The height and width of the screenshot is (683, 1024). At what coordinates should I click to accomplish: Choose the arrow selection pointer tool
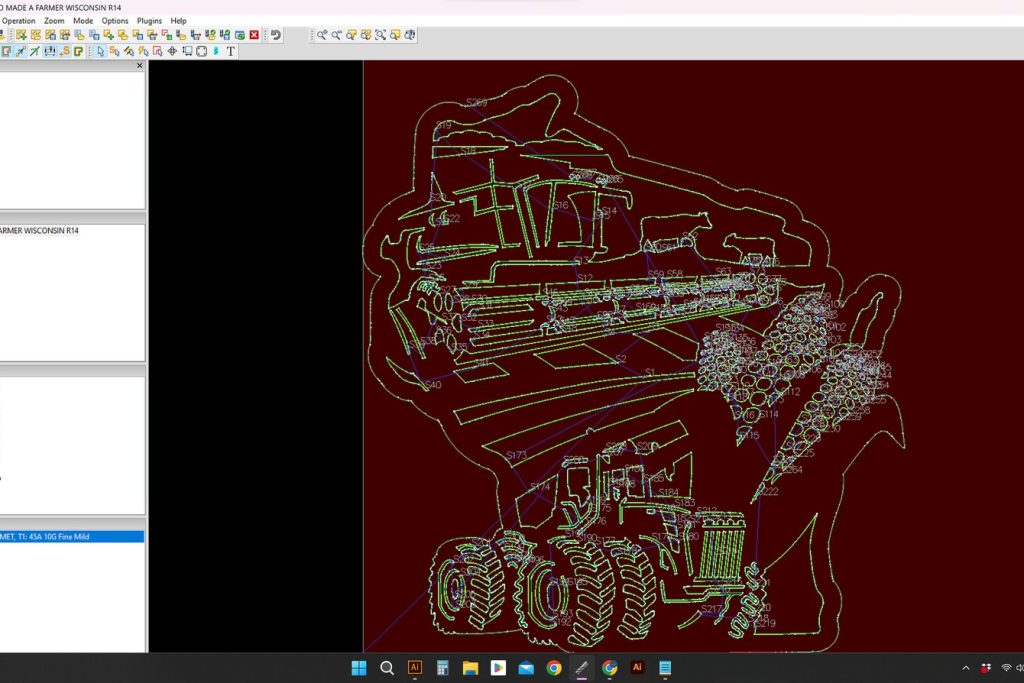click(101, 51)
